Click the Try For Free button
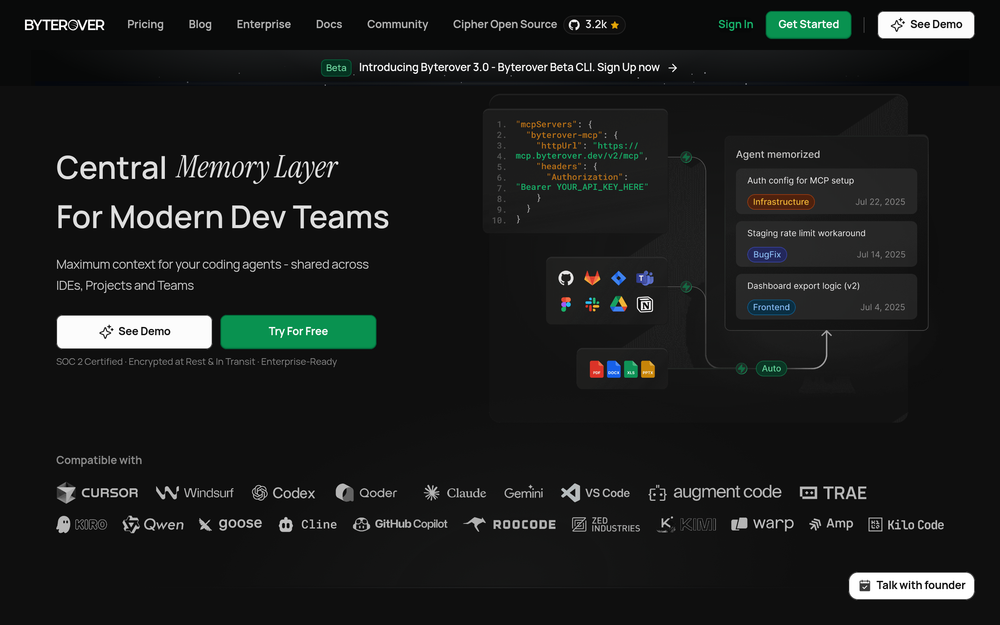 (x=298, y=332)
